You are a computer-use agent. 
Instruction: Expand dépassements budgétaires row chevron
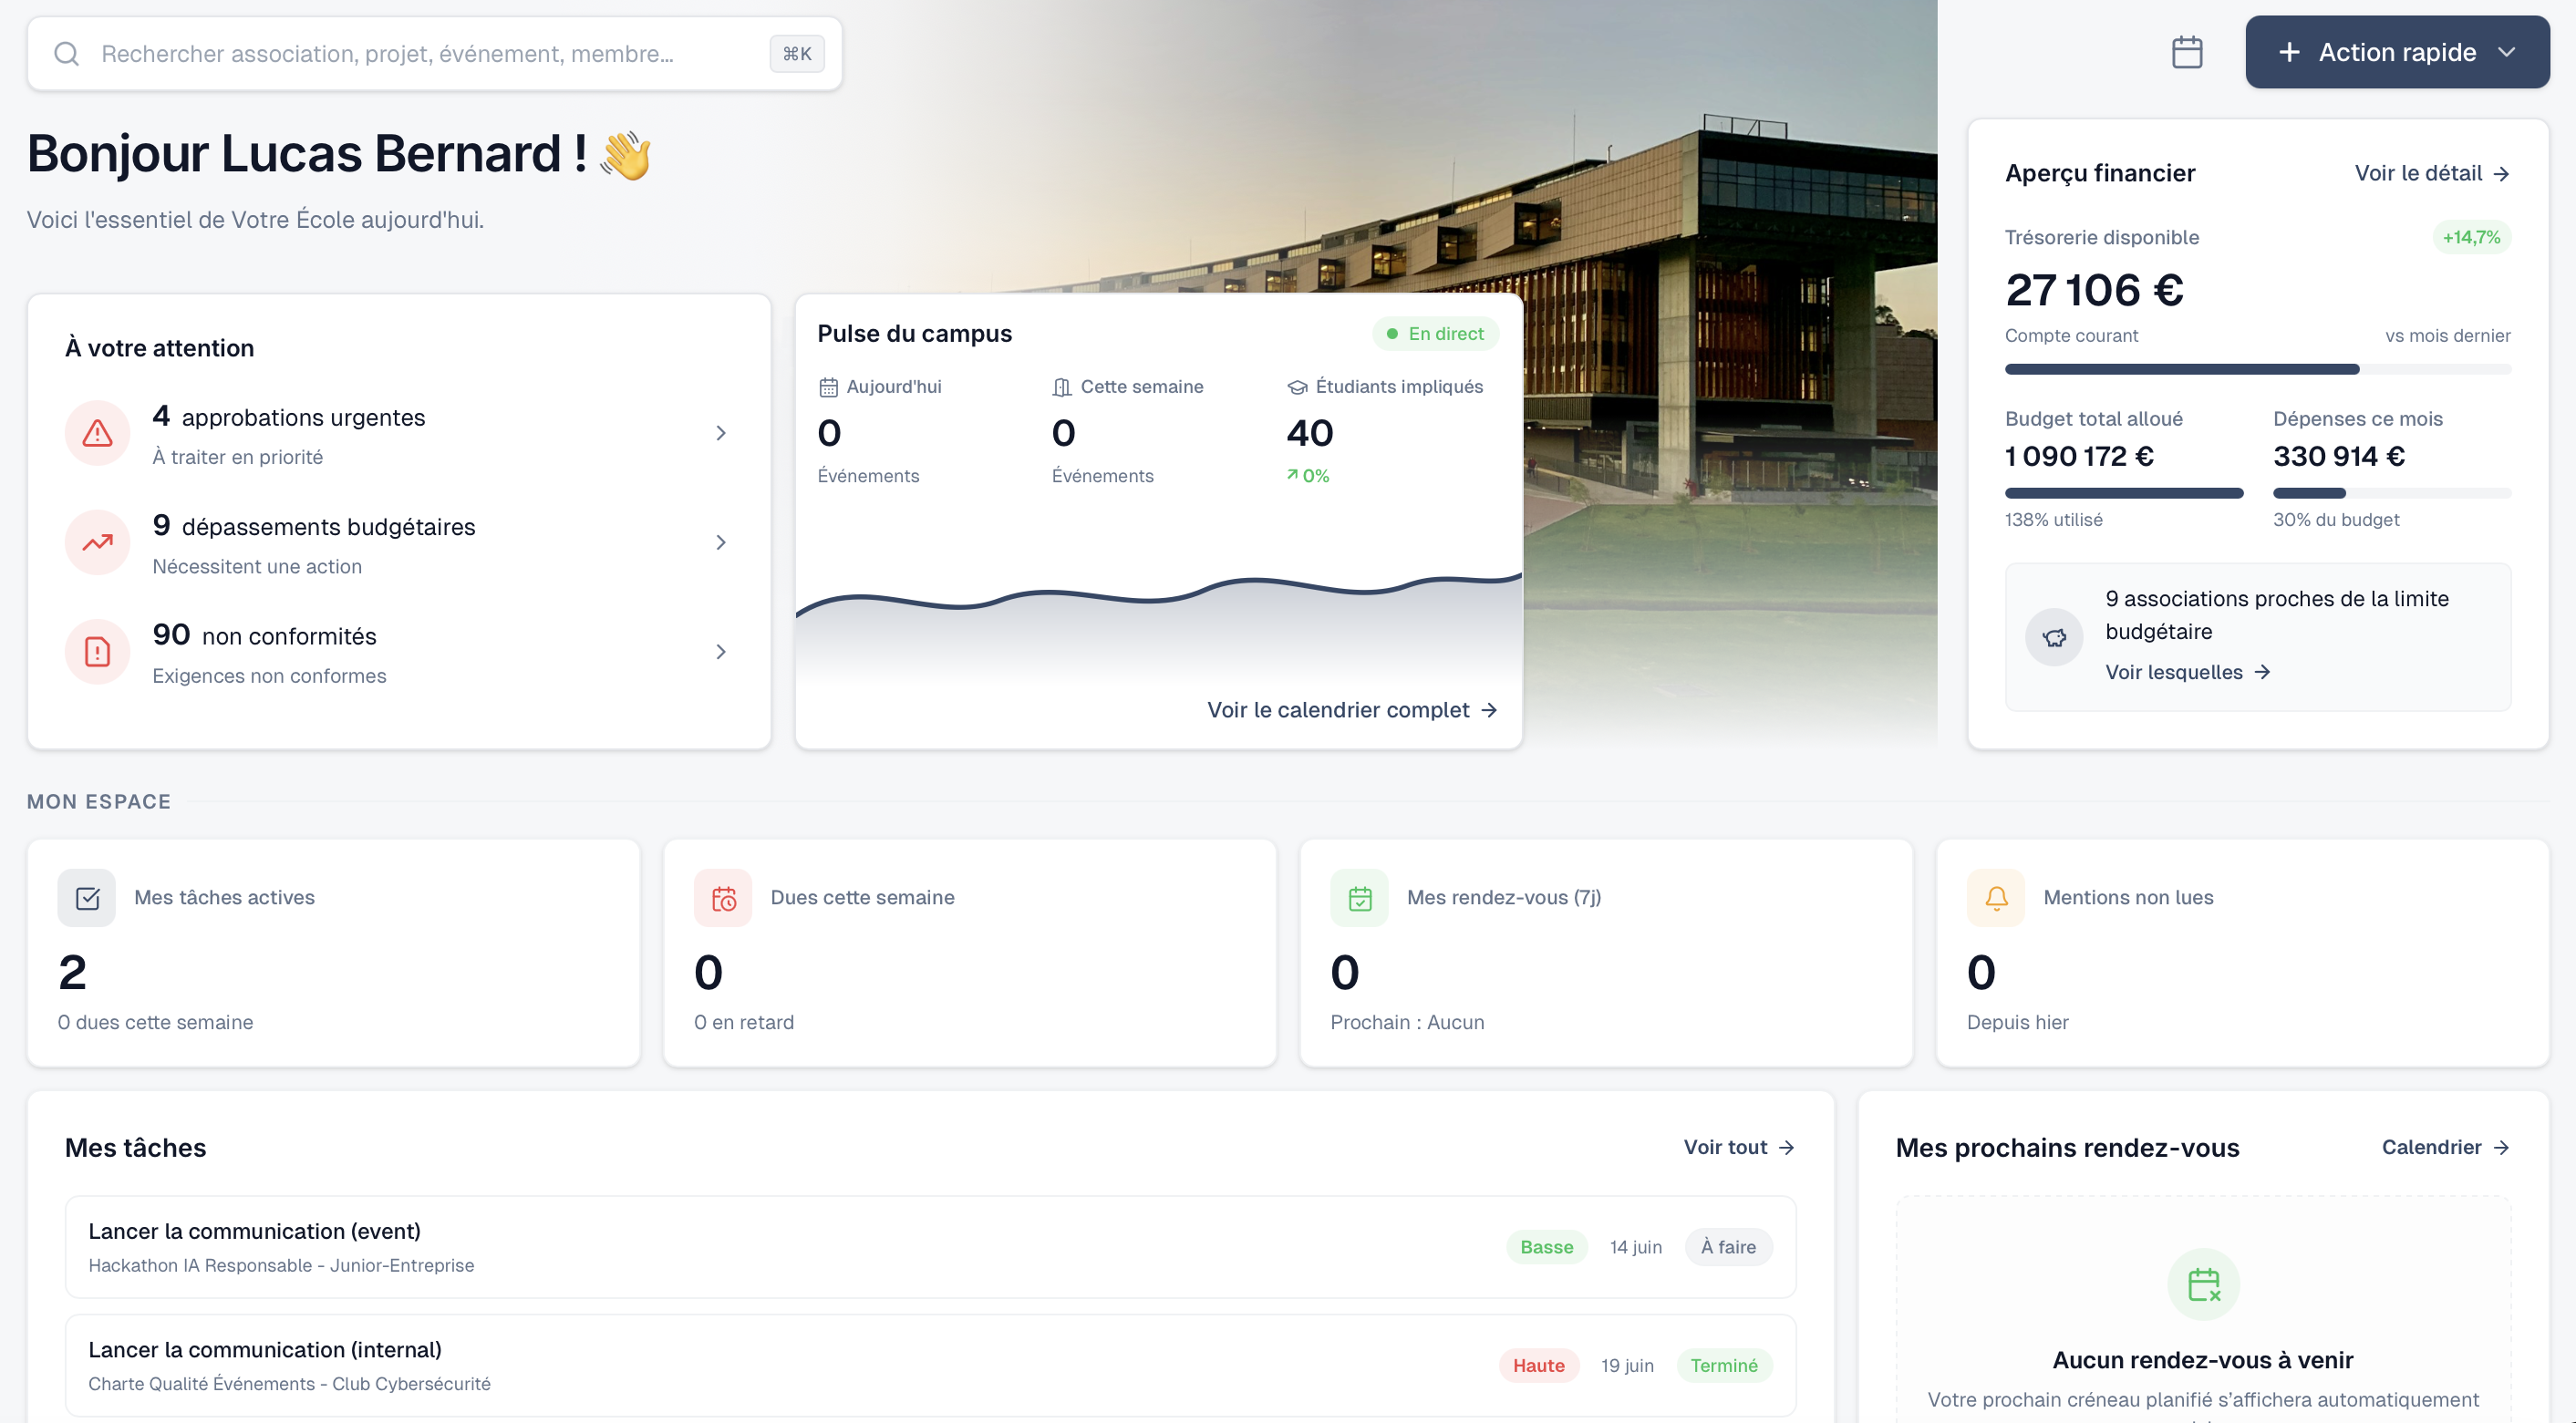tap(721, 542)
